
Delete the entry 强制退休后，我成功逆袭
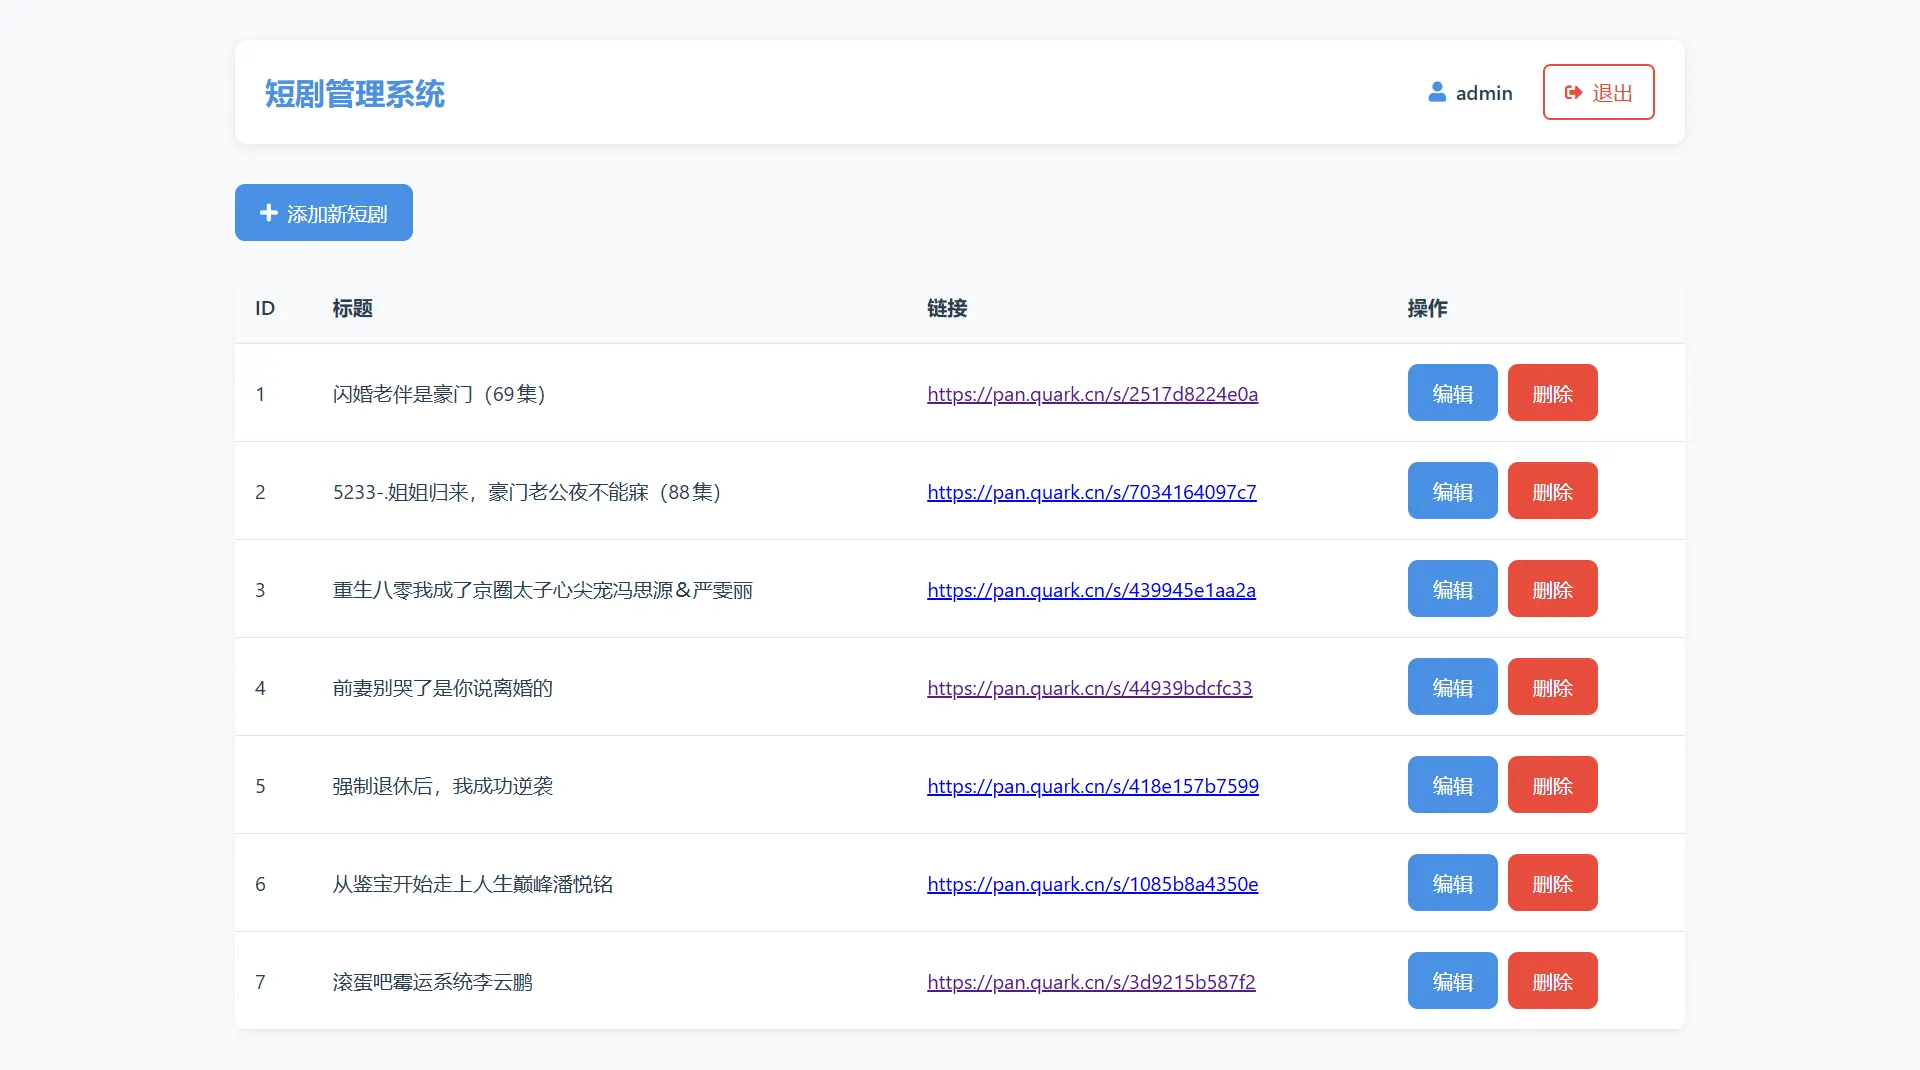point(1551,785)
